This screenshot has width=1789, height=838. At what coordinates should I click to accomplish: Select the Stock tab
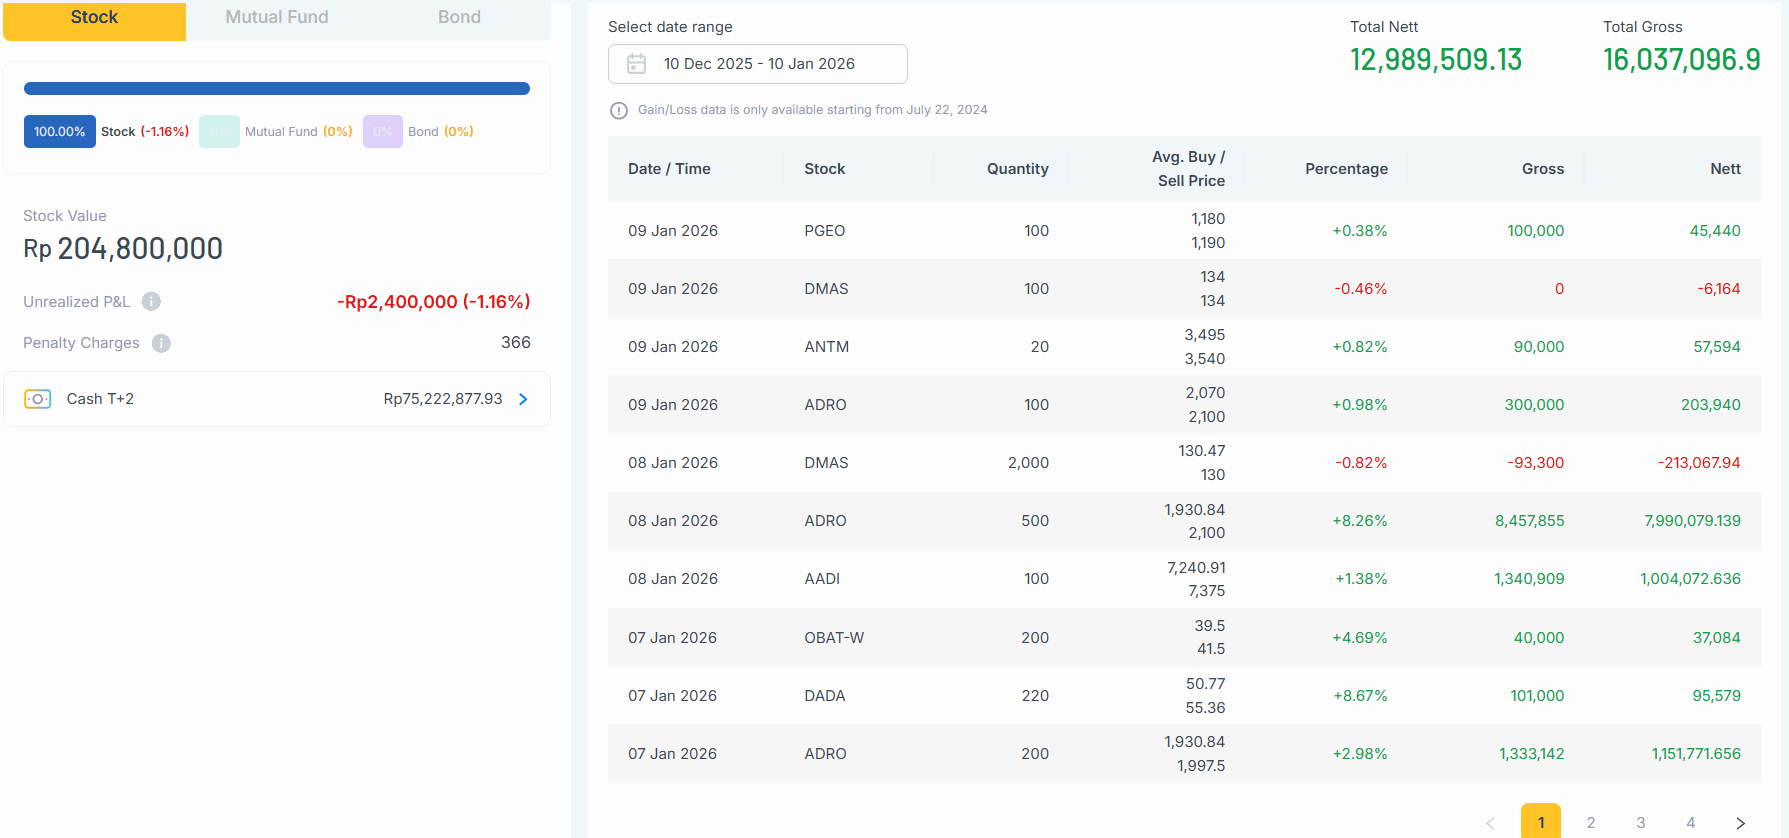(94, 18)
